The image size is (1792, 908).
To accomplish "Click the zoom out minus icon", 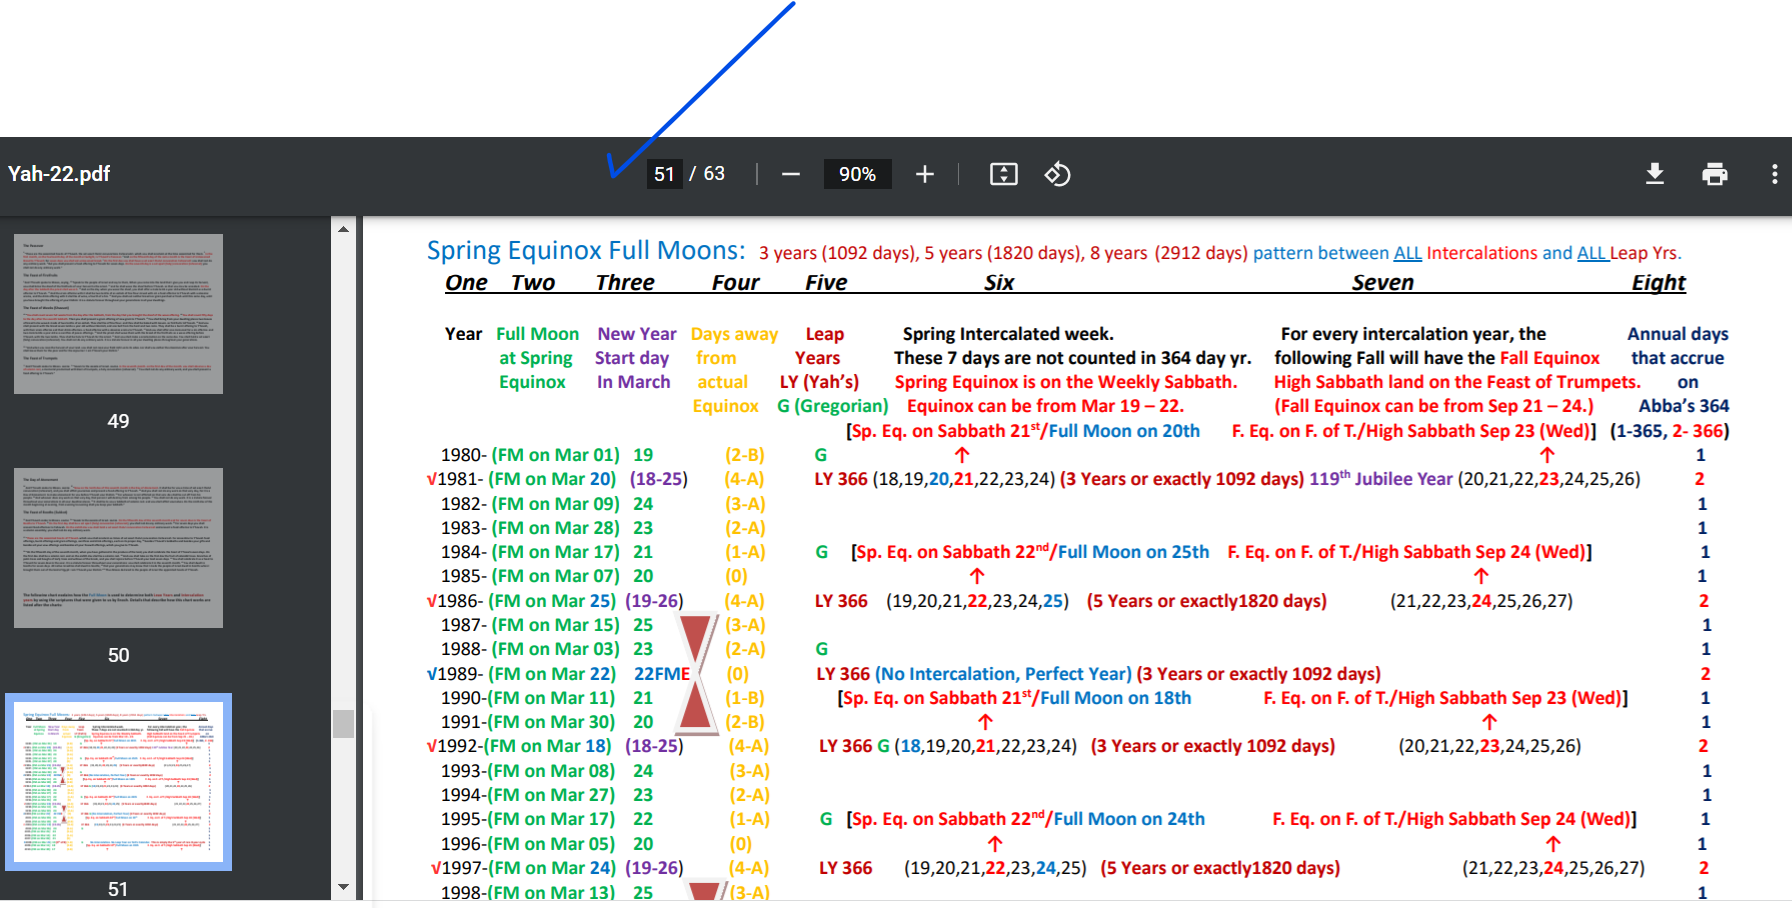I will pos(791,174).
